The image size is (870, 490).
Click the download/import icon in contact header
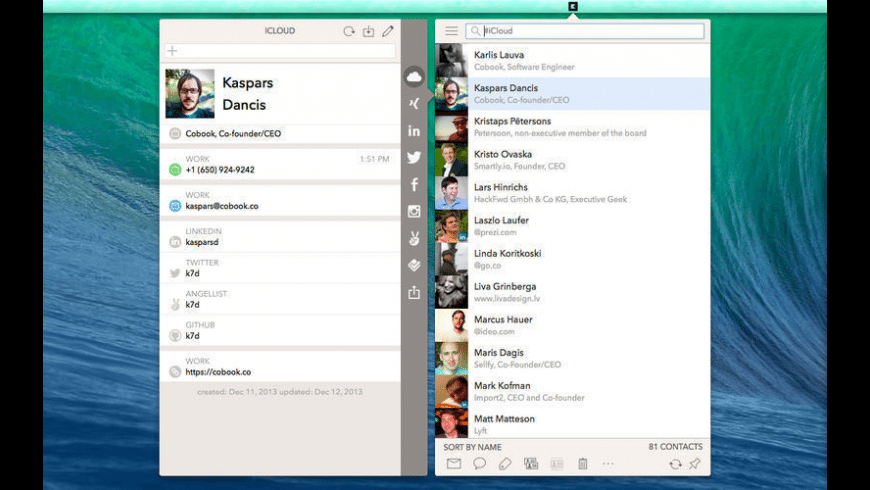click(x=368, y=31)
